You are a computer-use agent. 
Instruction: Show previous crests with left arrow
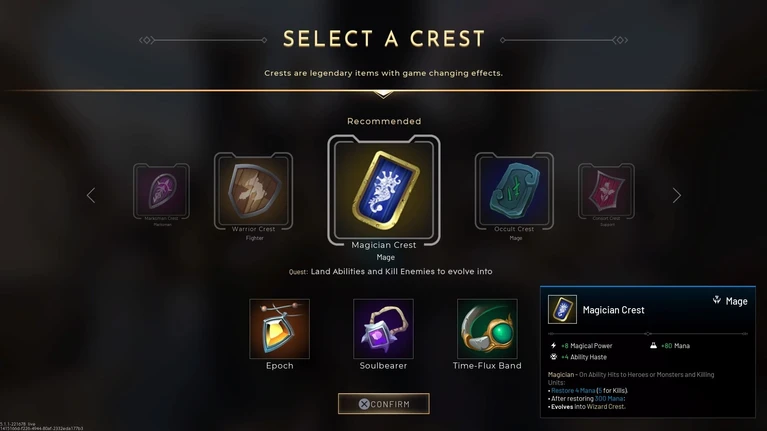91,195
